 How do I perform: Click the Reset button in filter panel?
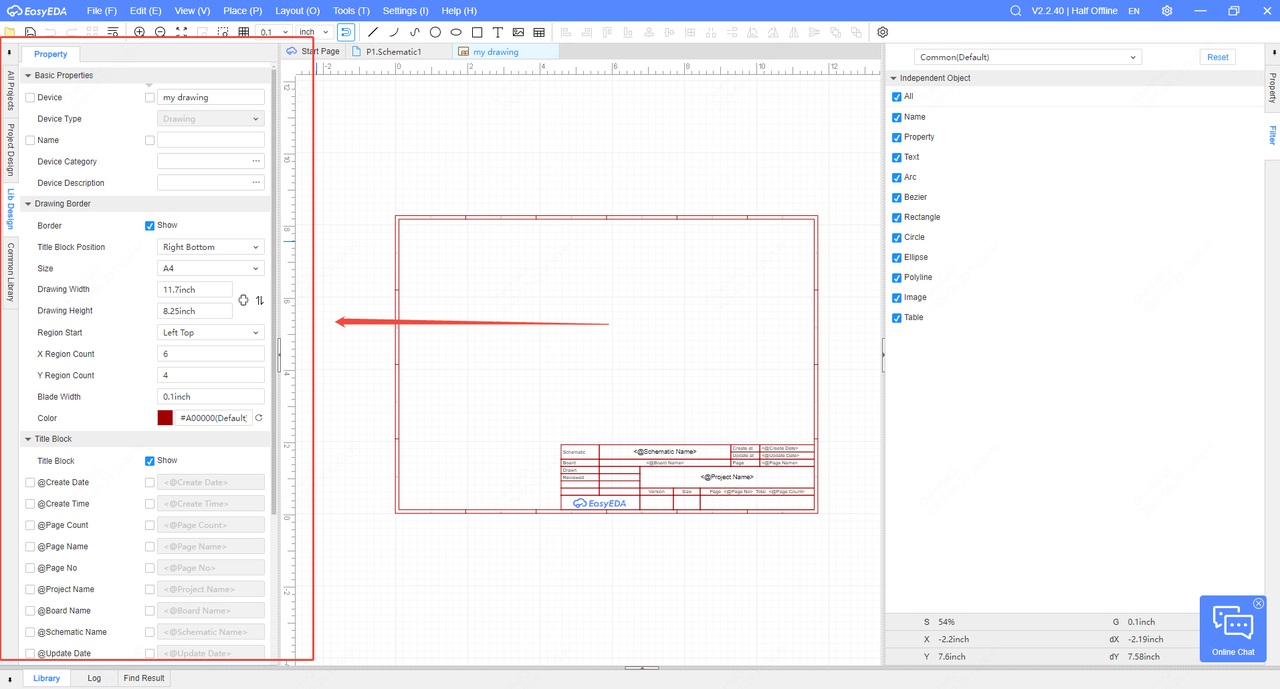1217,57
